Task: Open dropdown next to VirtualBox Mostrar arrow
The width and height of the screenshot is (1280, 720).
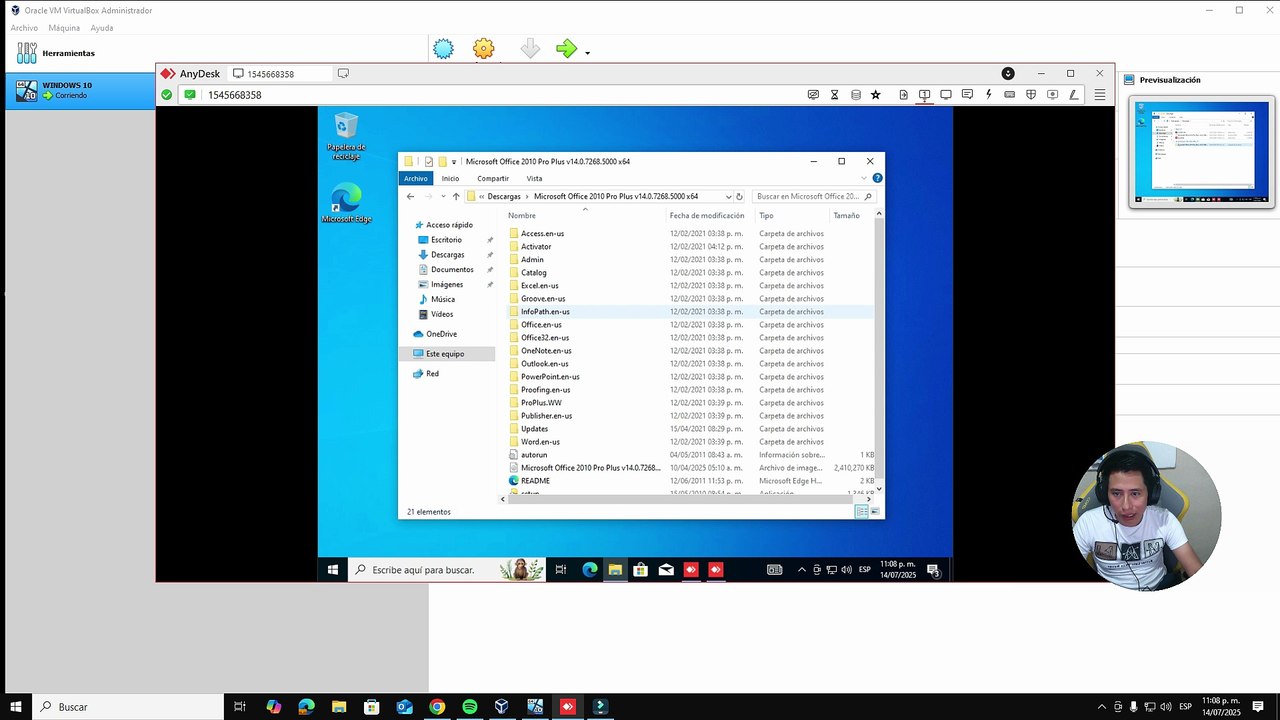Action: (588, 53)
